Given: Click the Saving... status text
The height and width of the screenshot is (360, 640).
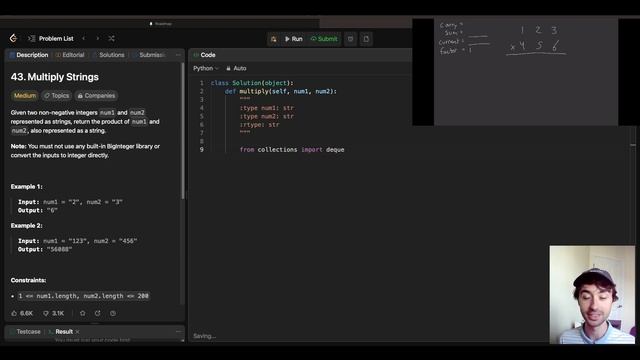Looking at the screenshot, I should (x=204, y=336).
